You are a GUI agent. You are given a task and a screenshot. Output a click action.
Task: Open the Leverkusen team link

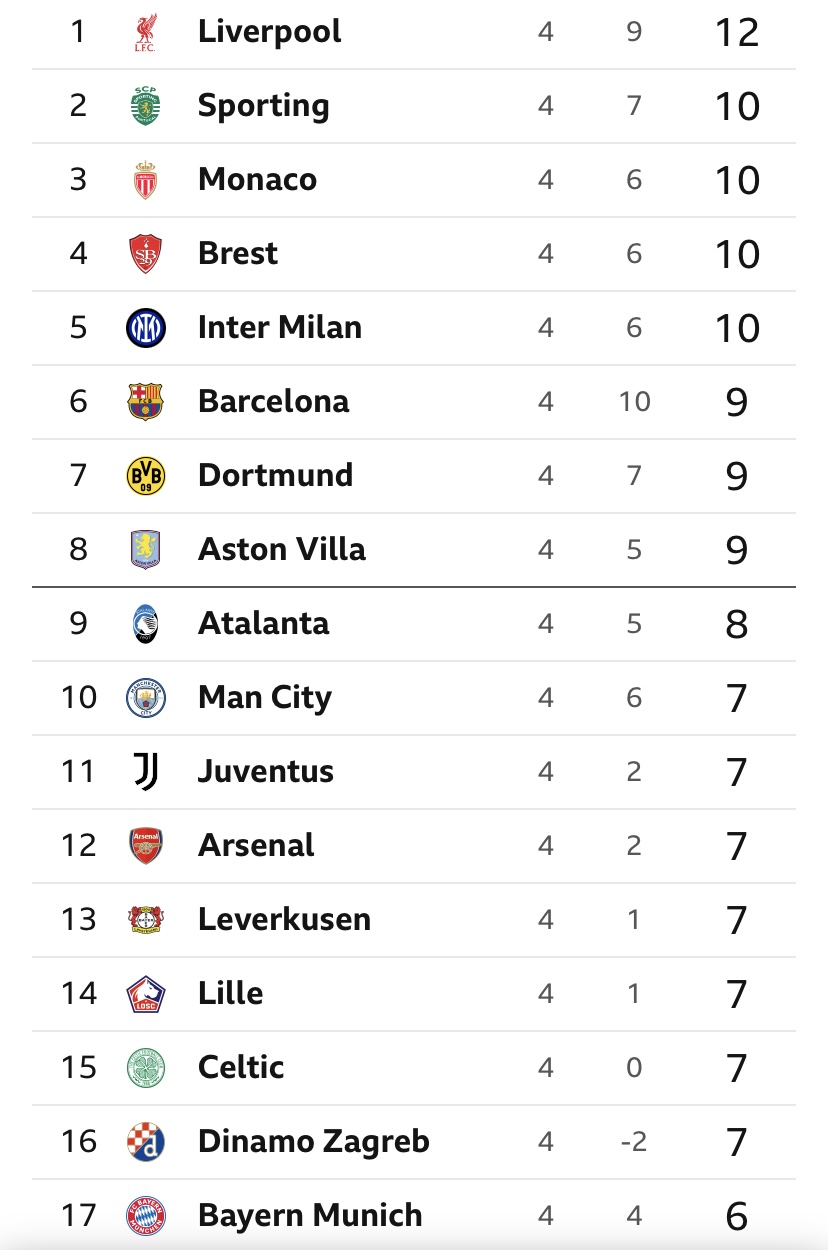coord(284,919)
